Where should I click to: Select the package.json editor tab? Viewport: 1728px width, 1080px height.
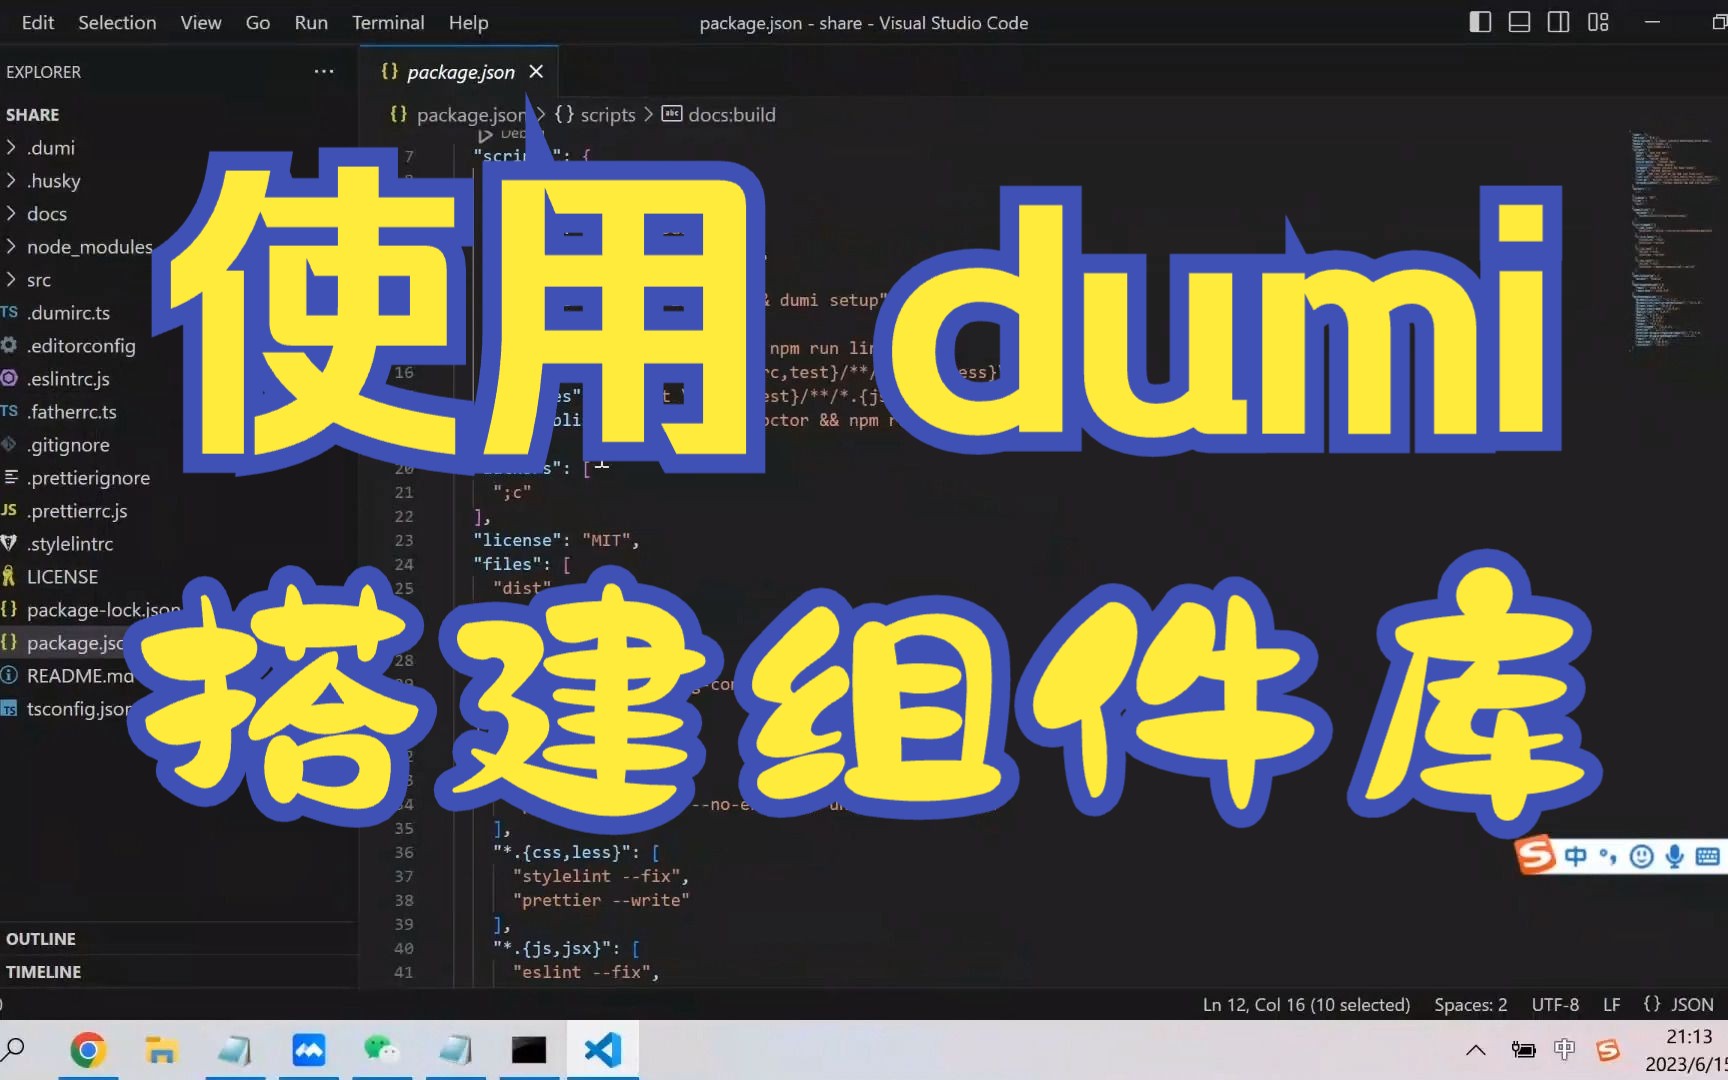[x=459, y=71]
